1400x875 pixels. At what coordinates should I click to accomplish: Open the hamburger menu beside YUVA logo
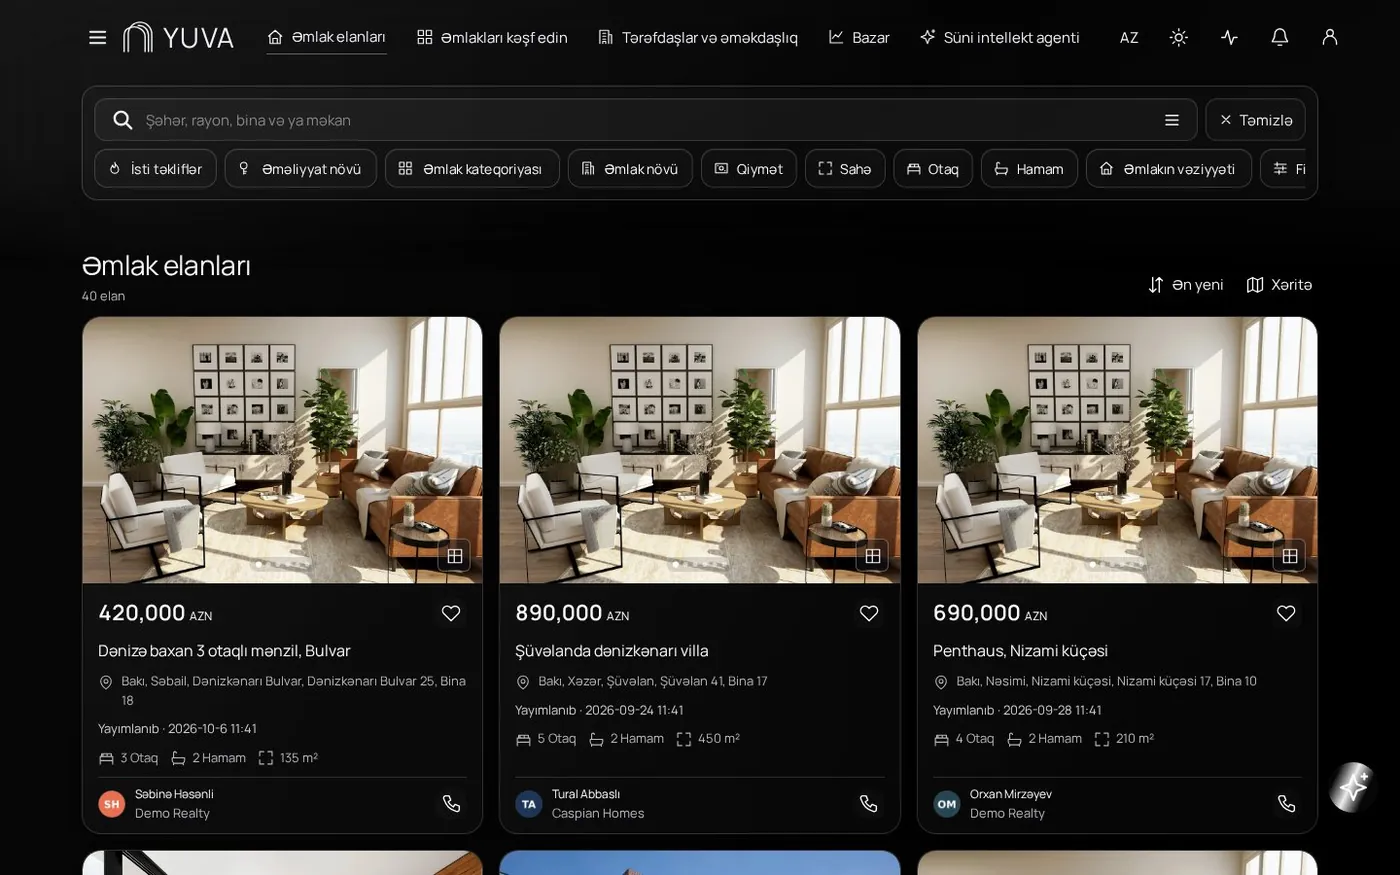pos(97,37)
